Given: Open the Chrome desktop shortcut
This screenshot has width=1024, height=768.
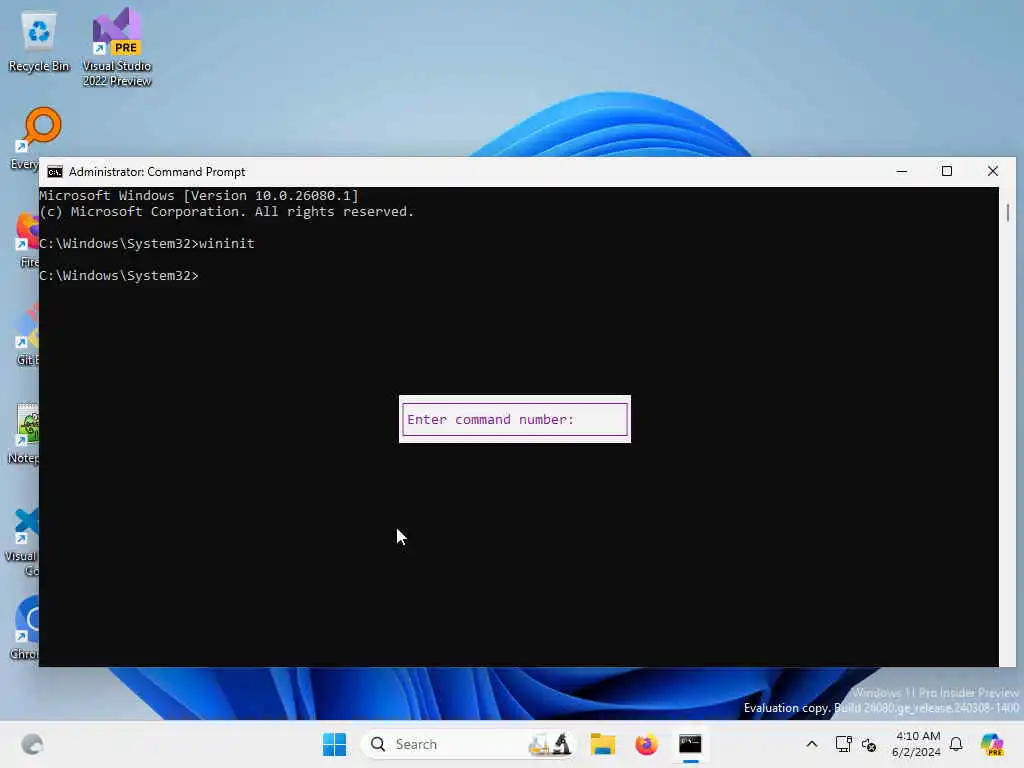Looking at the screenshot, I should pos(26,627).
